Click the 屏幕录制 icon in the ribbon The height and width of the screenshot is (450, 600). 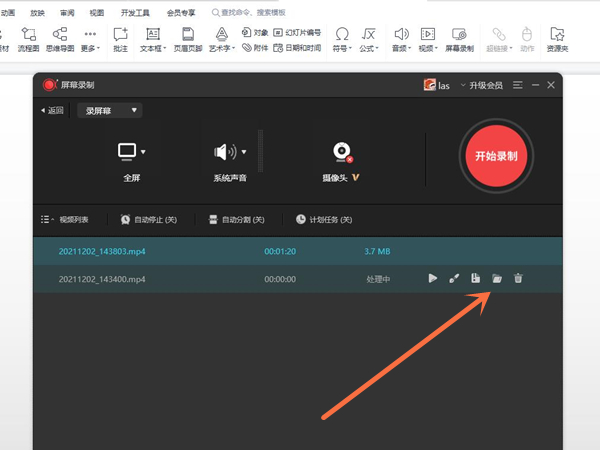[461, 39]
